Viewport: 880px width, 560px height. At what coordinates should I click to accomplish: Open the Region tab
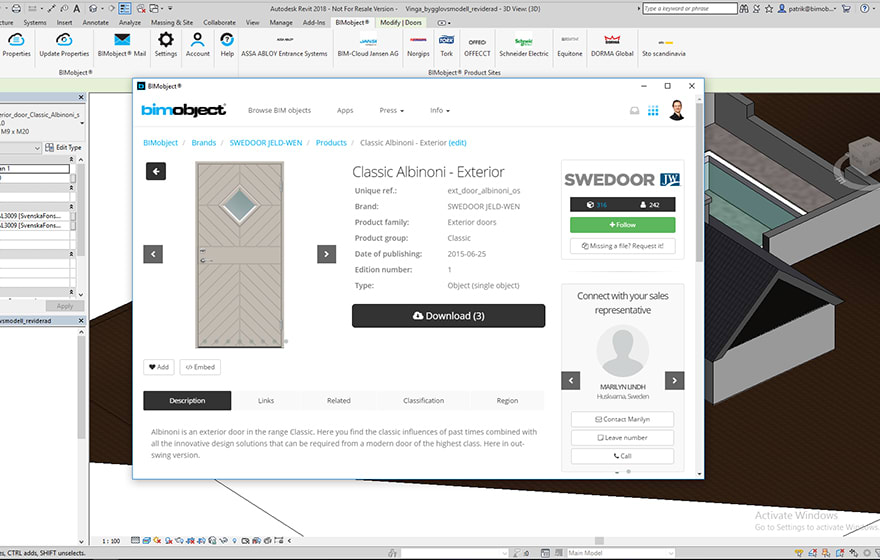click(507, 401)
